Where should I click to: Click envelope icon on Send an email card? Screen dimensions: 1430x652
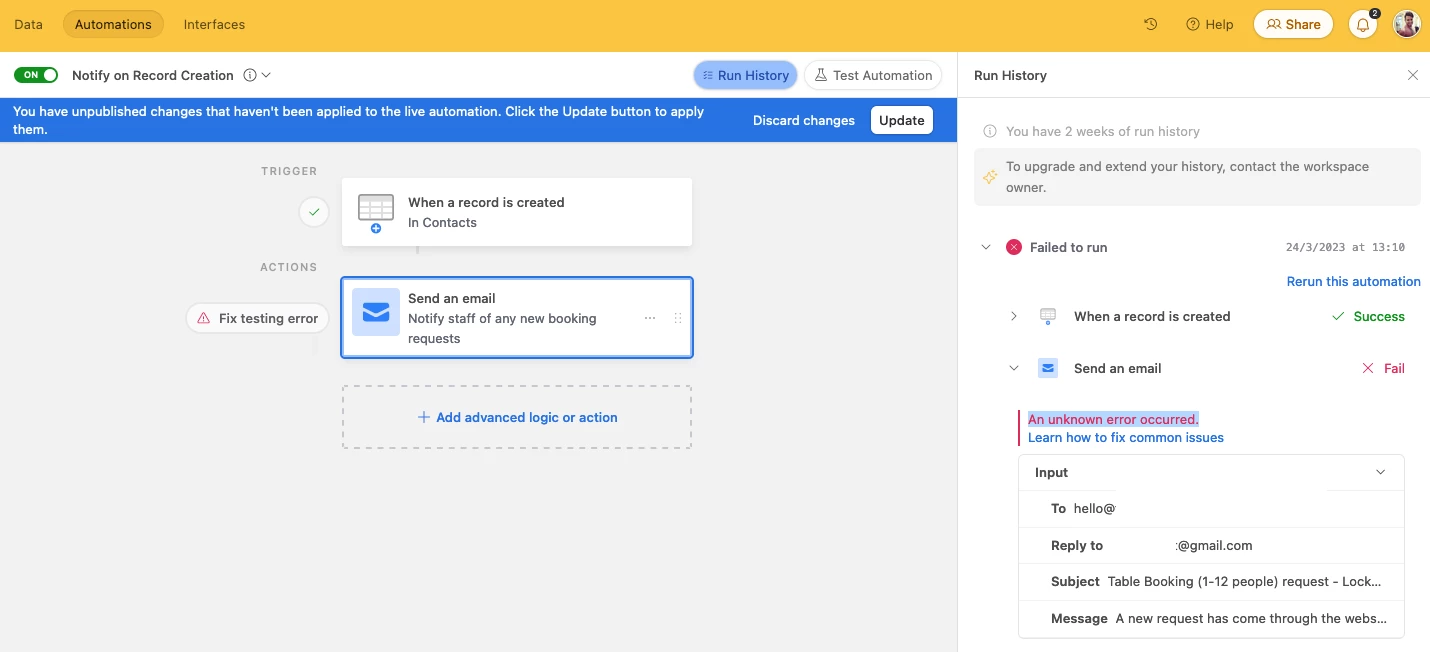pos(376,312)
